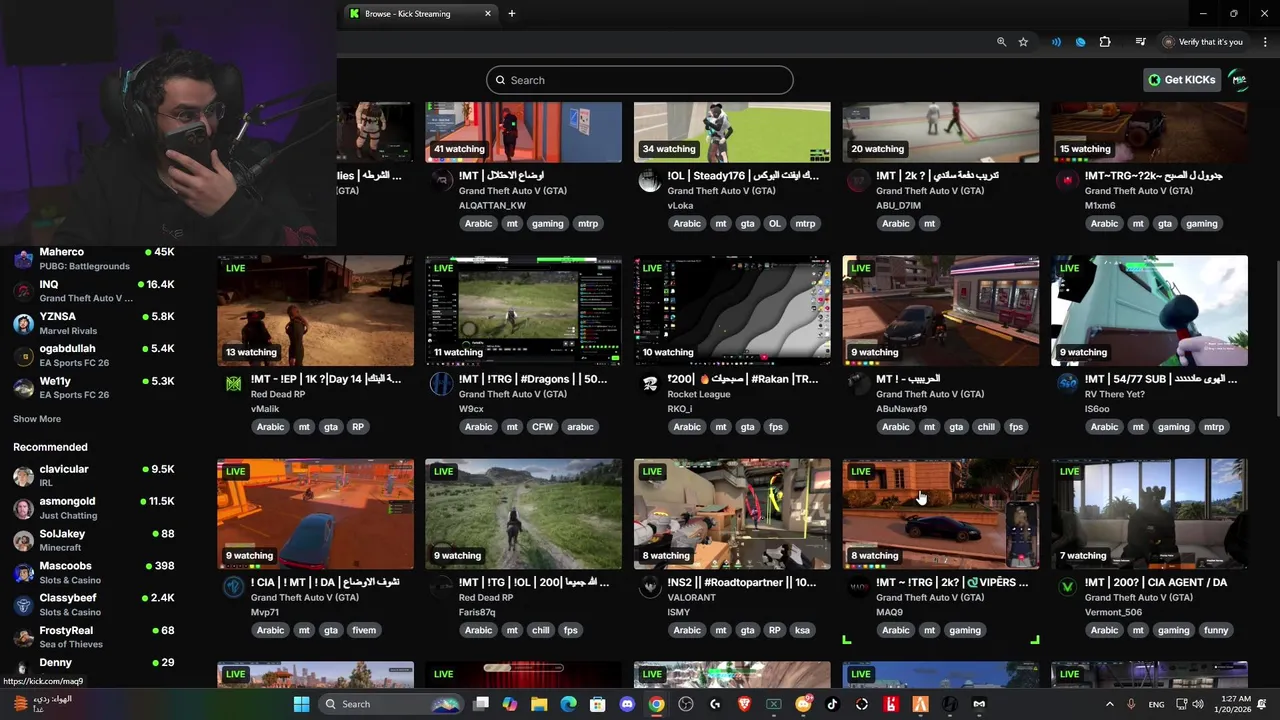Click the VALORANT category under ISMY

tap(691, 598)
